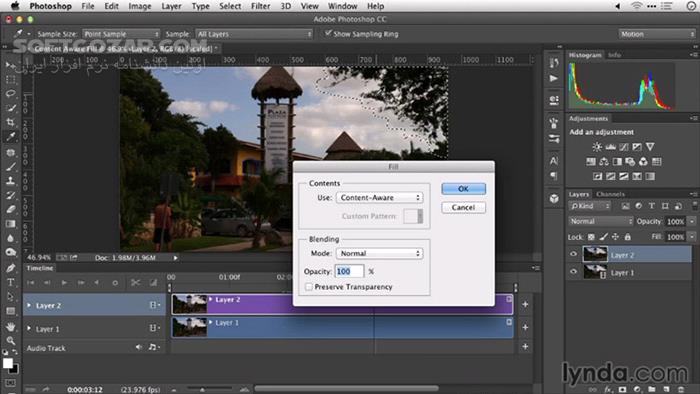
Task: Open the Layer menu
Action: pyautogui.click(x=171, y=6)
